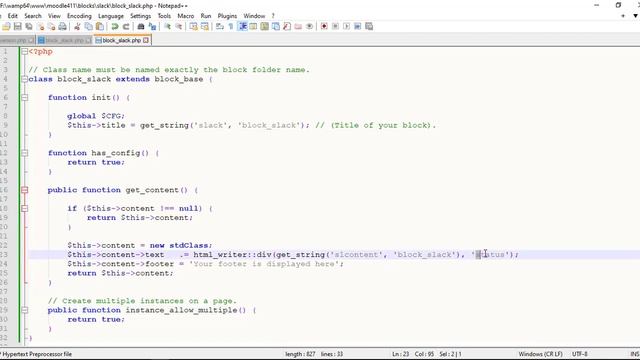The width and height of the screenshot is (640, 360).
Task: Click the Close All documents toolbar icon
Action: [51, 27]
